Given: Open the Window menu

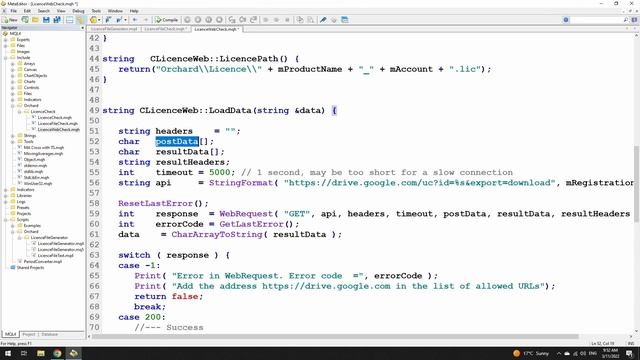Looking at the screenshot, I should click(x=115, y=11).
